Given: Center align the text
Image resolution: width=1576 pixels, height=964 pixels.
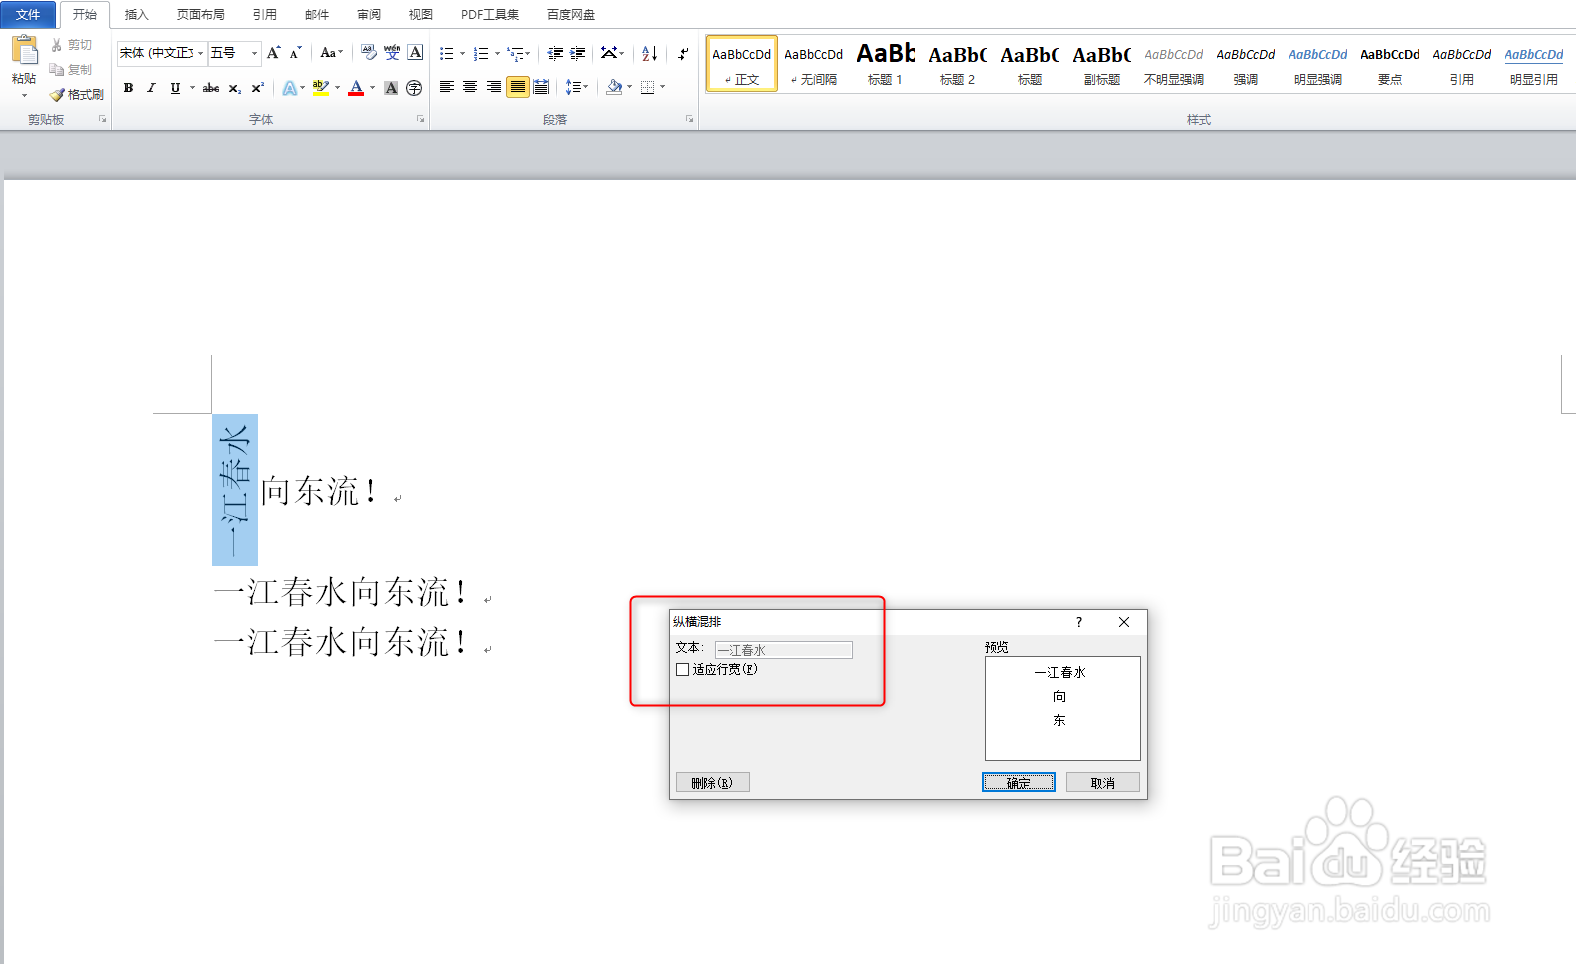Looking at the screenshot, I should tap(470, 87).
